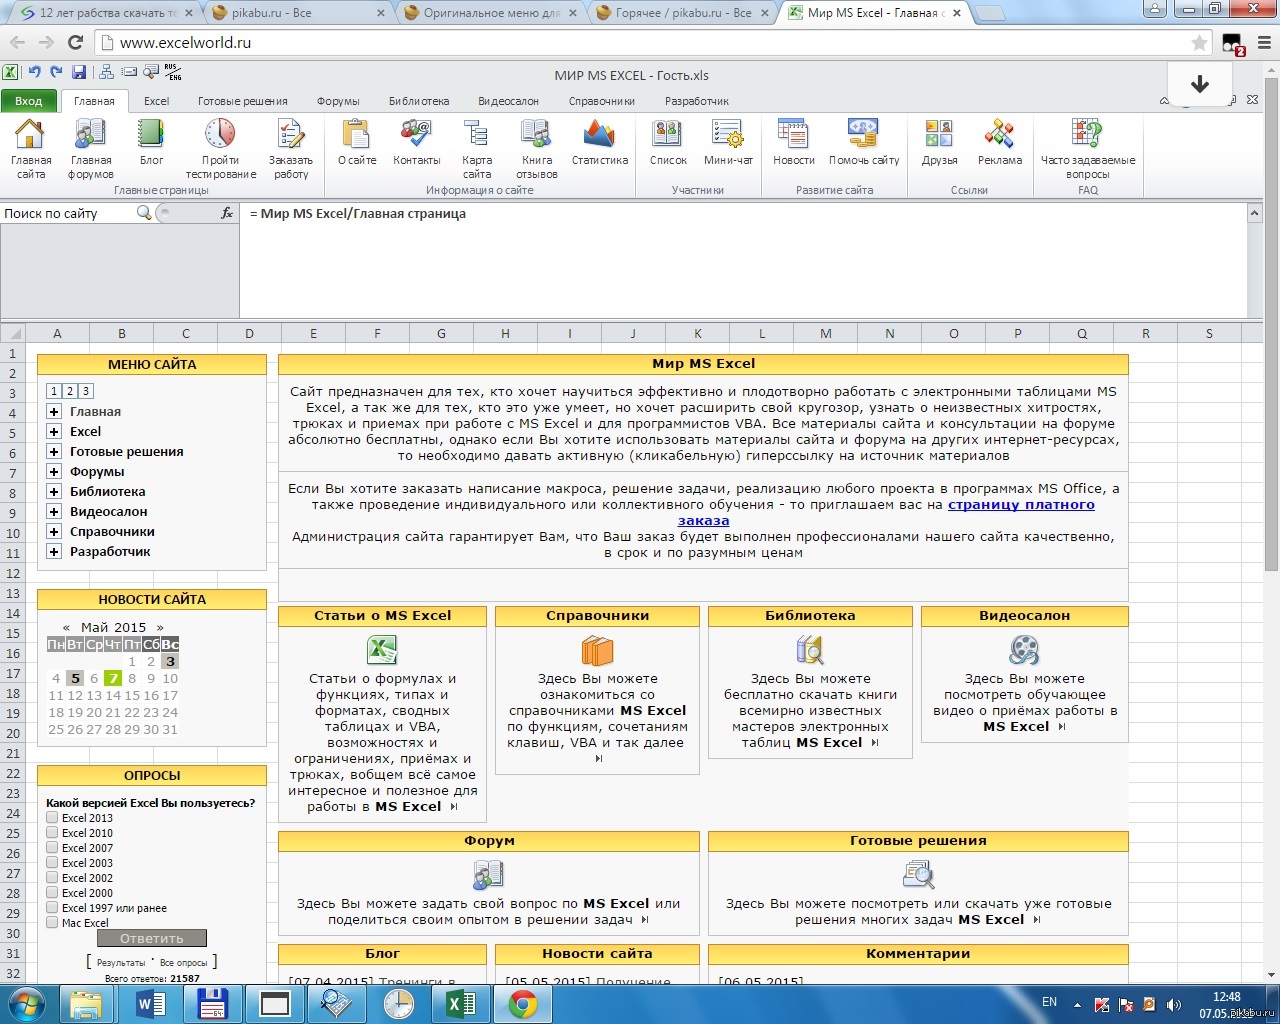Viewport: 1280px width, 1024px height.
Task: Click the Undo arrow in quick access toolbar
Action: tap(34, 72)
